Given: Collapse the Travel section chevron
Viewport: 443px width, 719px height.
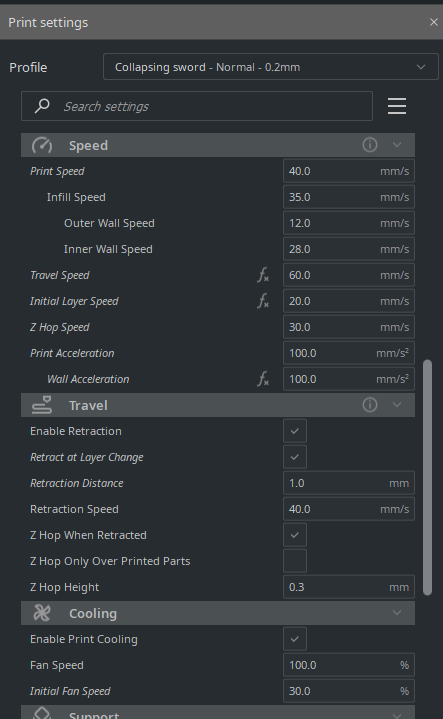Looking at the screenshot, I should pos(397,405).
